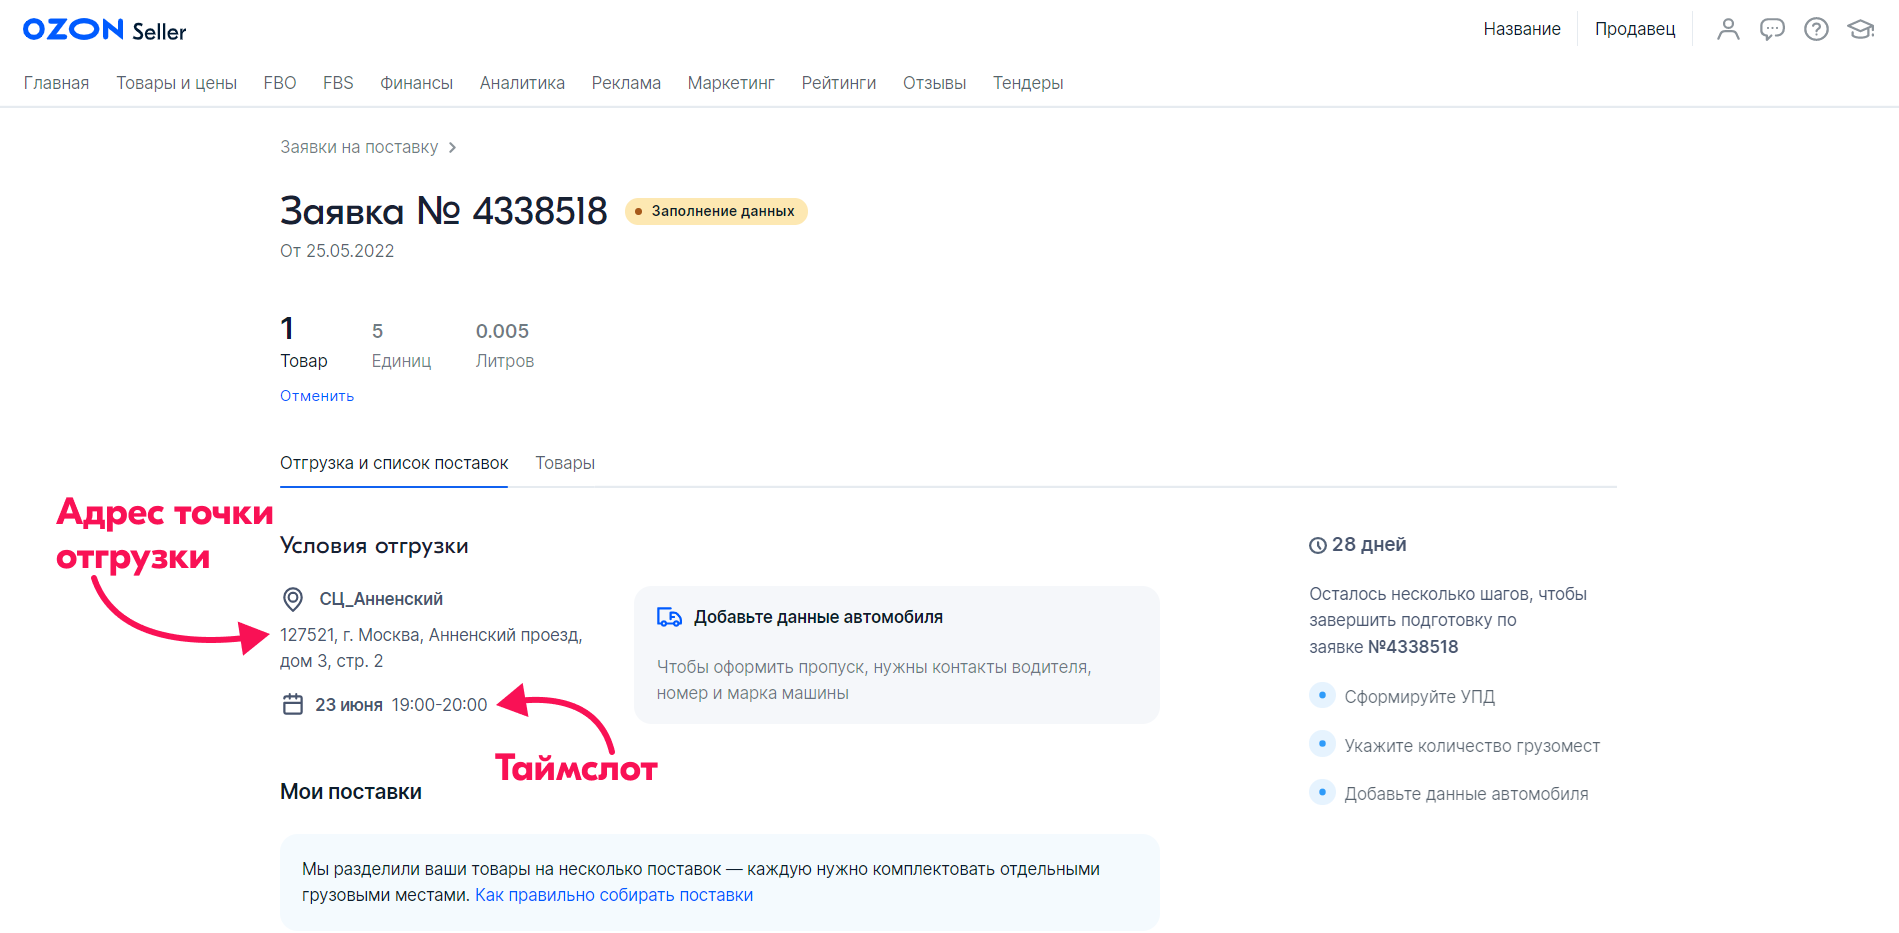Open the chat messages icon

(1772, 29)
